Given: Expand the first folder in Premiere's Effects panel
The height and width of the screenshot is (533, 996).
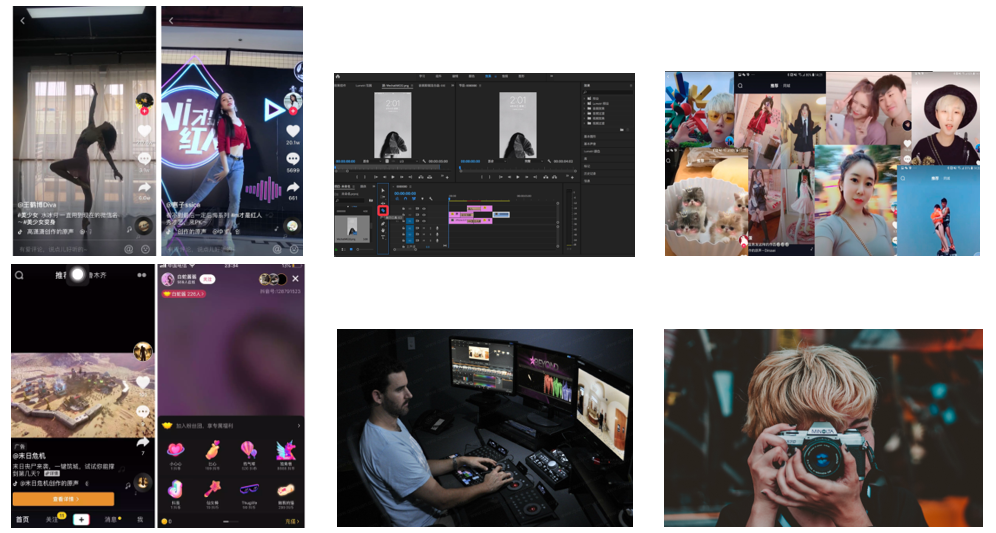Looking at the screenshot, I should coord(587,98).
